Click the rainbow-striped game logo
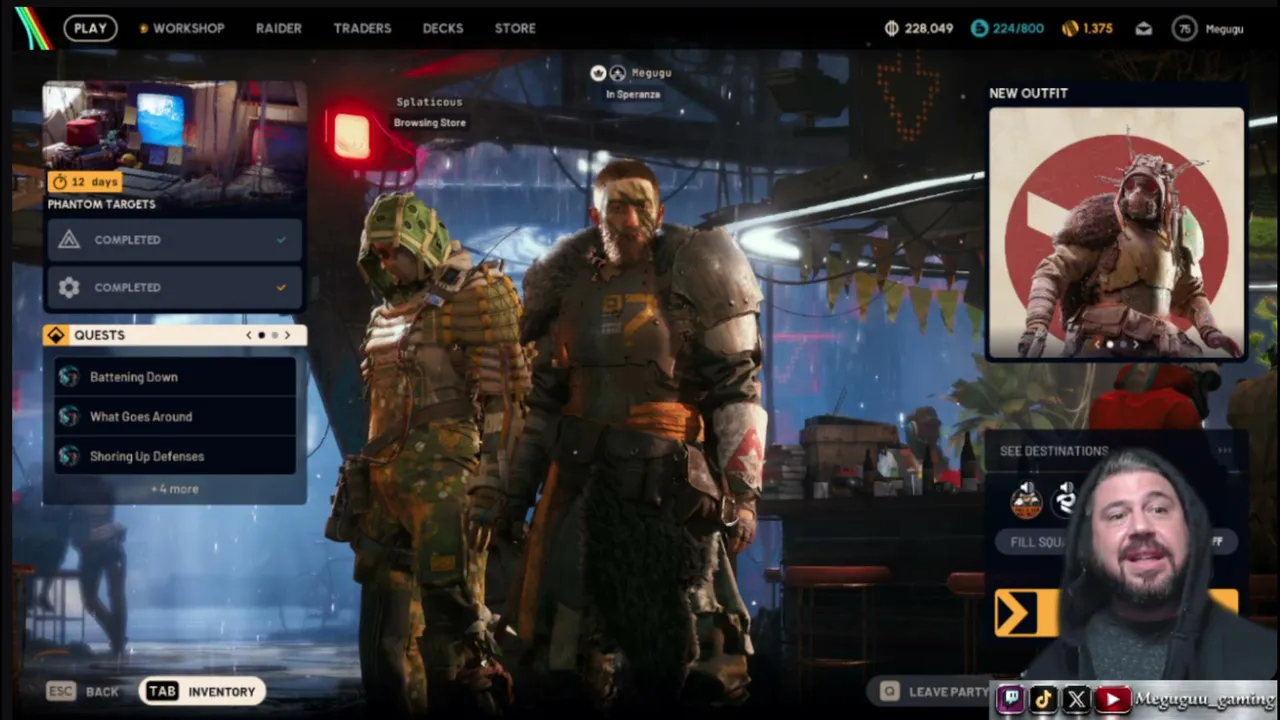Screen dimensions: 1280x720 click(x=33, y=28)
